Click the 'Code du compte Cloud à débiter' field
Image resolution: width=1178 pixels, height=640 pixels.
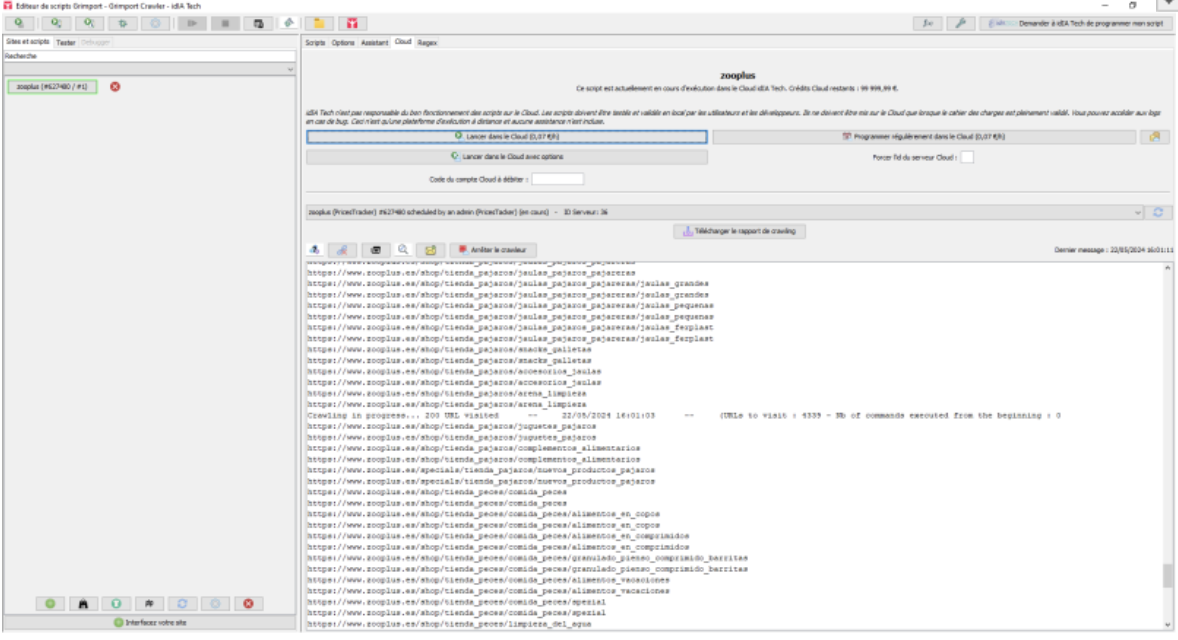pos(557,179)
